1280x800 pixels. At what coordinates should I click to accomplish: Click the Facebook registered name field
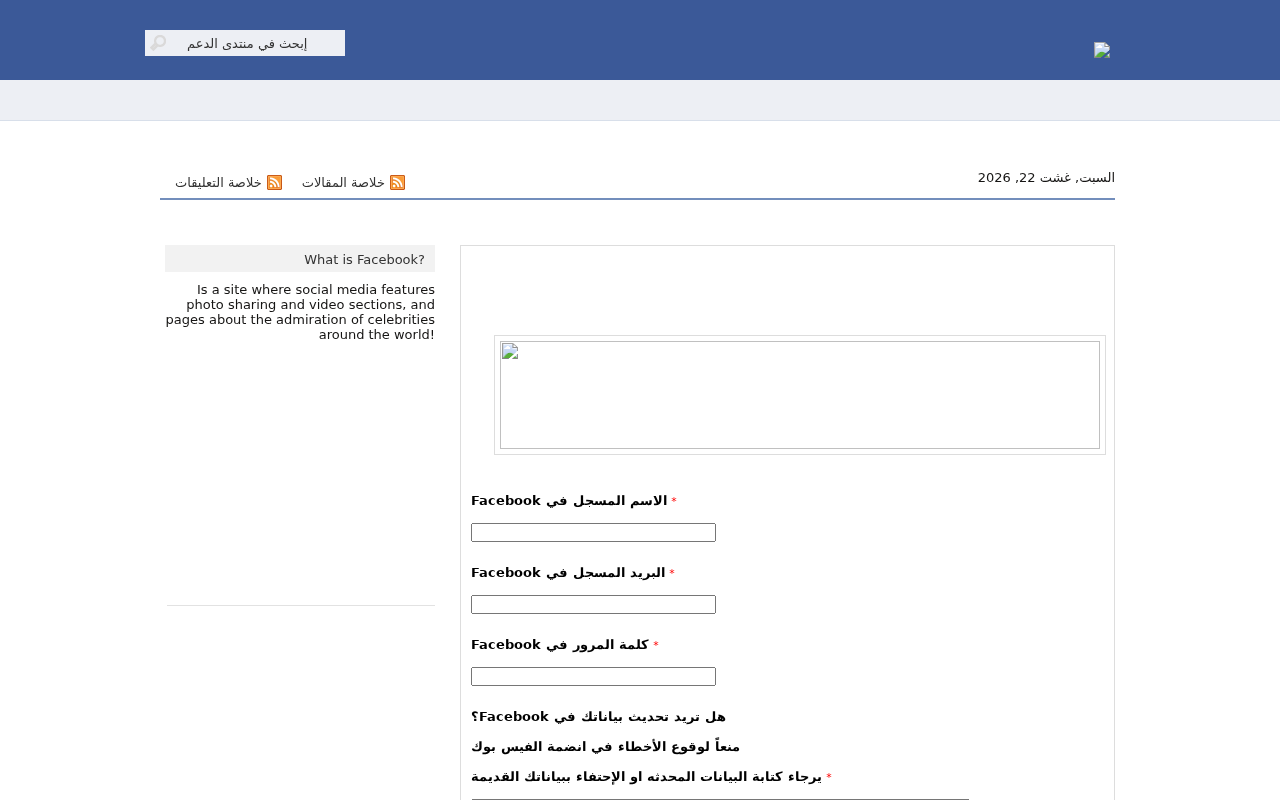pos(593,532)
